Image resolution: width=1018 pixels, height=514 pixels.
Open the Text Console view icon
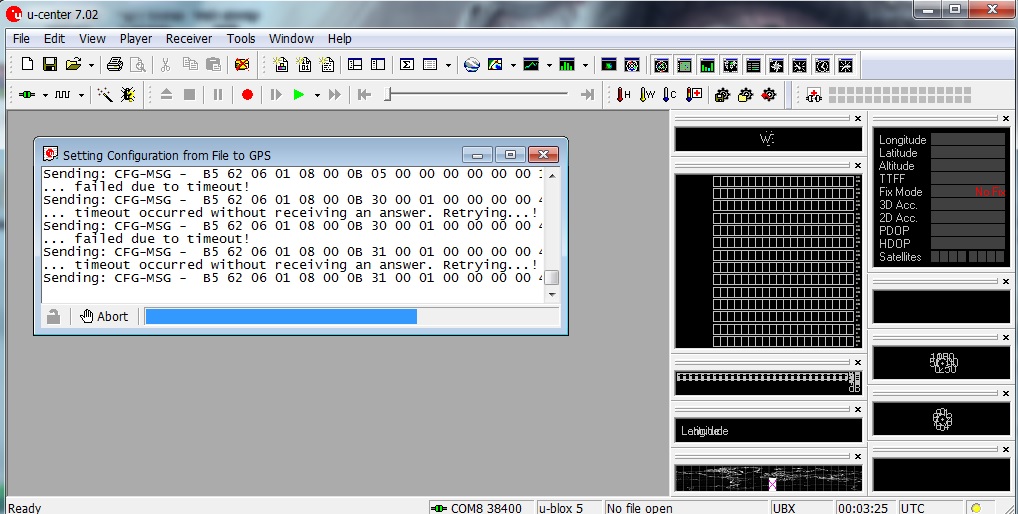pyautogui.click(x=327, y=64)
